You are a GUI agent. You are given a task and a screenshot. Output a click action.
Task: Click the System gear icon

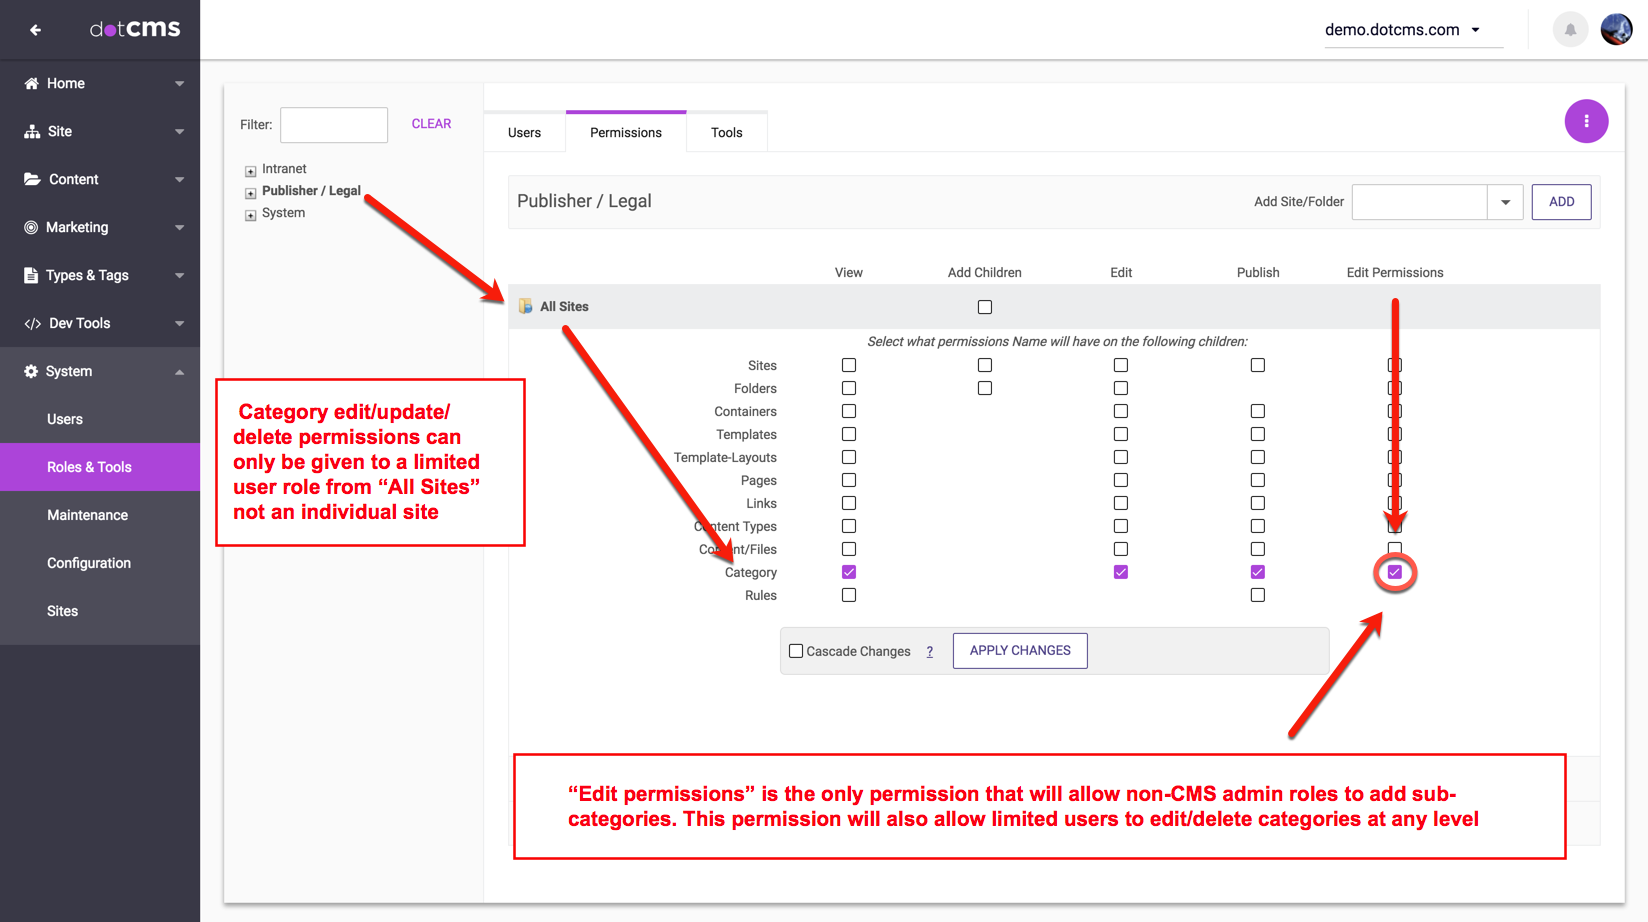pos(31,372)
